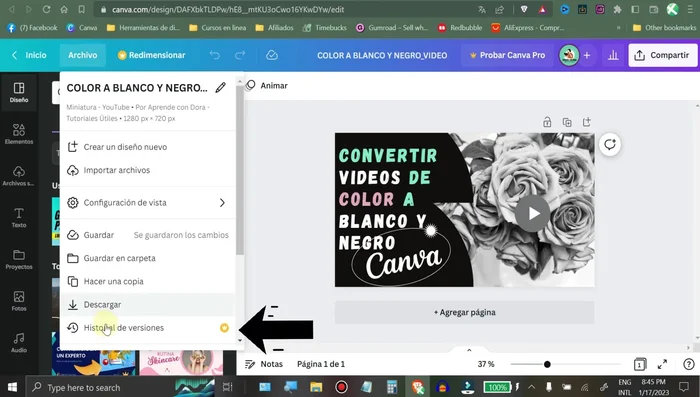The width and height of the screenshot is (700, 397).
Task: Open the Timebucks bookmark
Action: pyautogui.click(x=325, y=28)
